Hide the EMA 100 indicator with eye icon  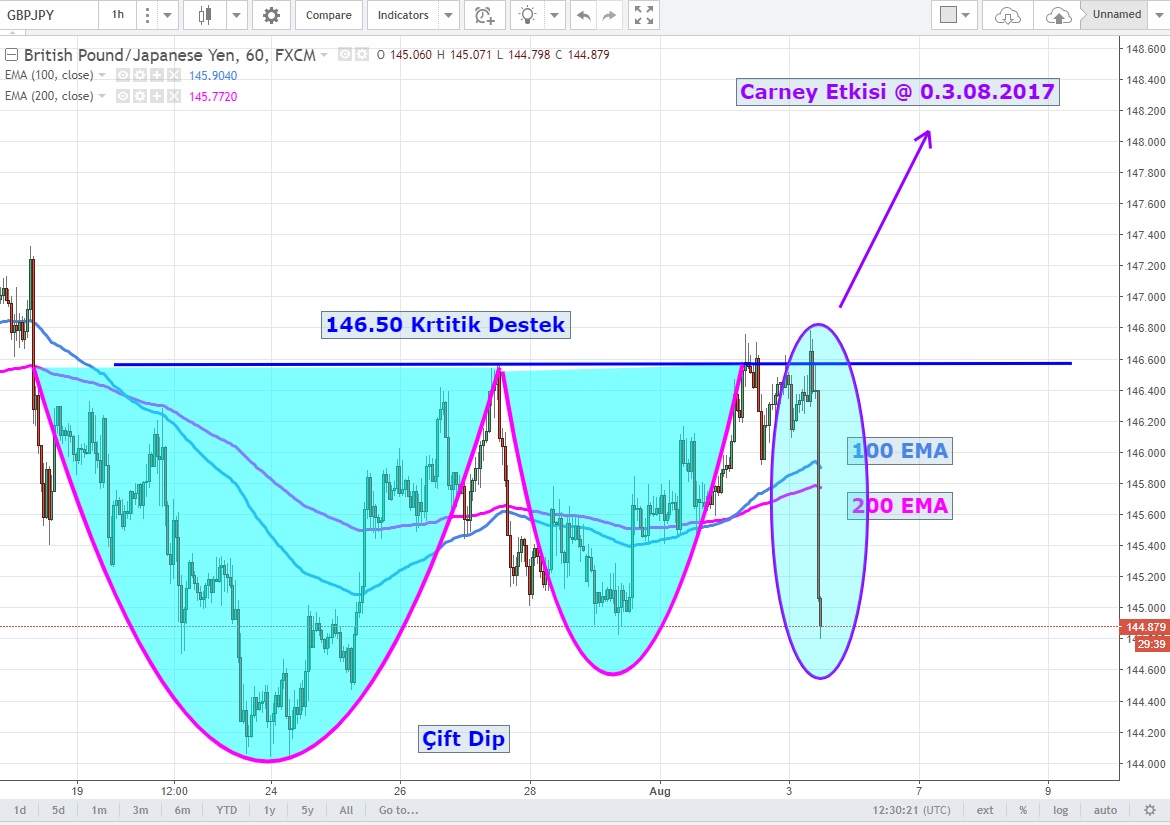click(x=123, y=76)
